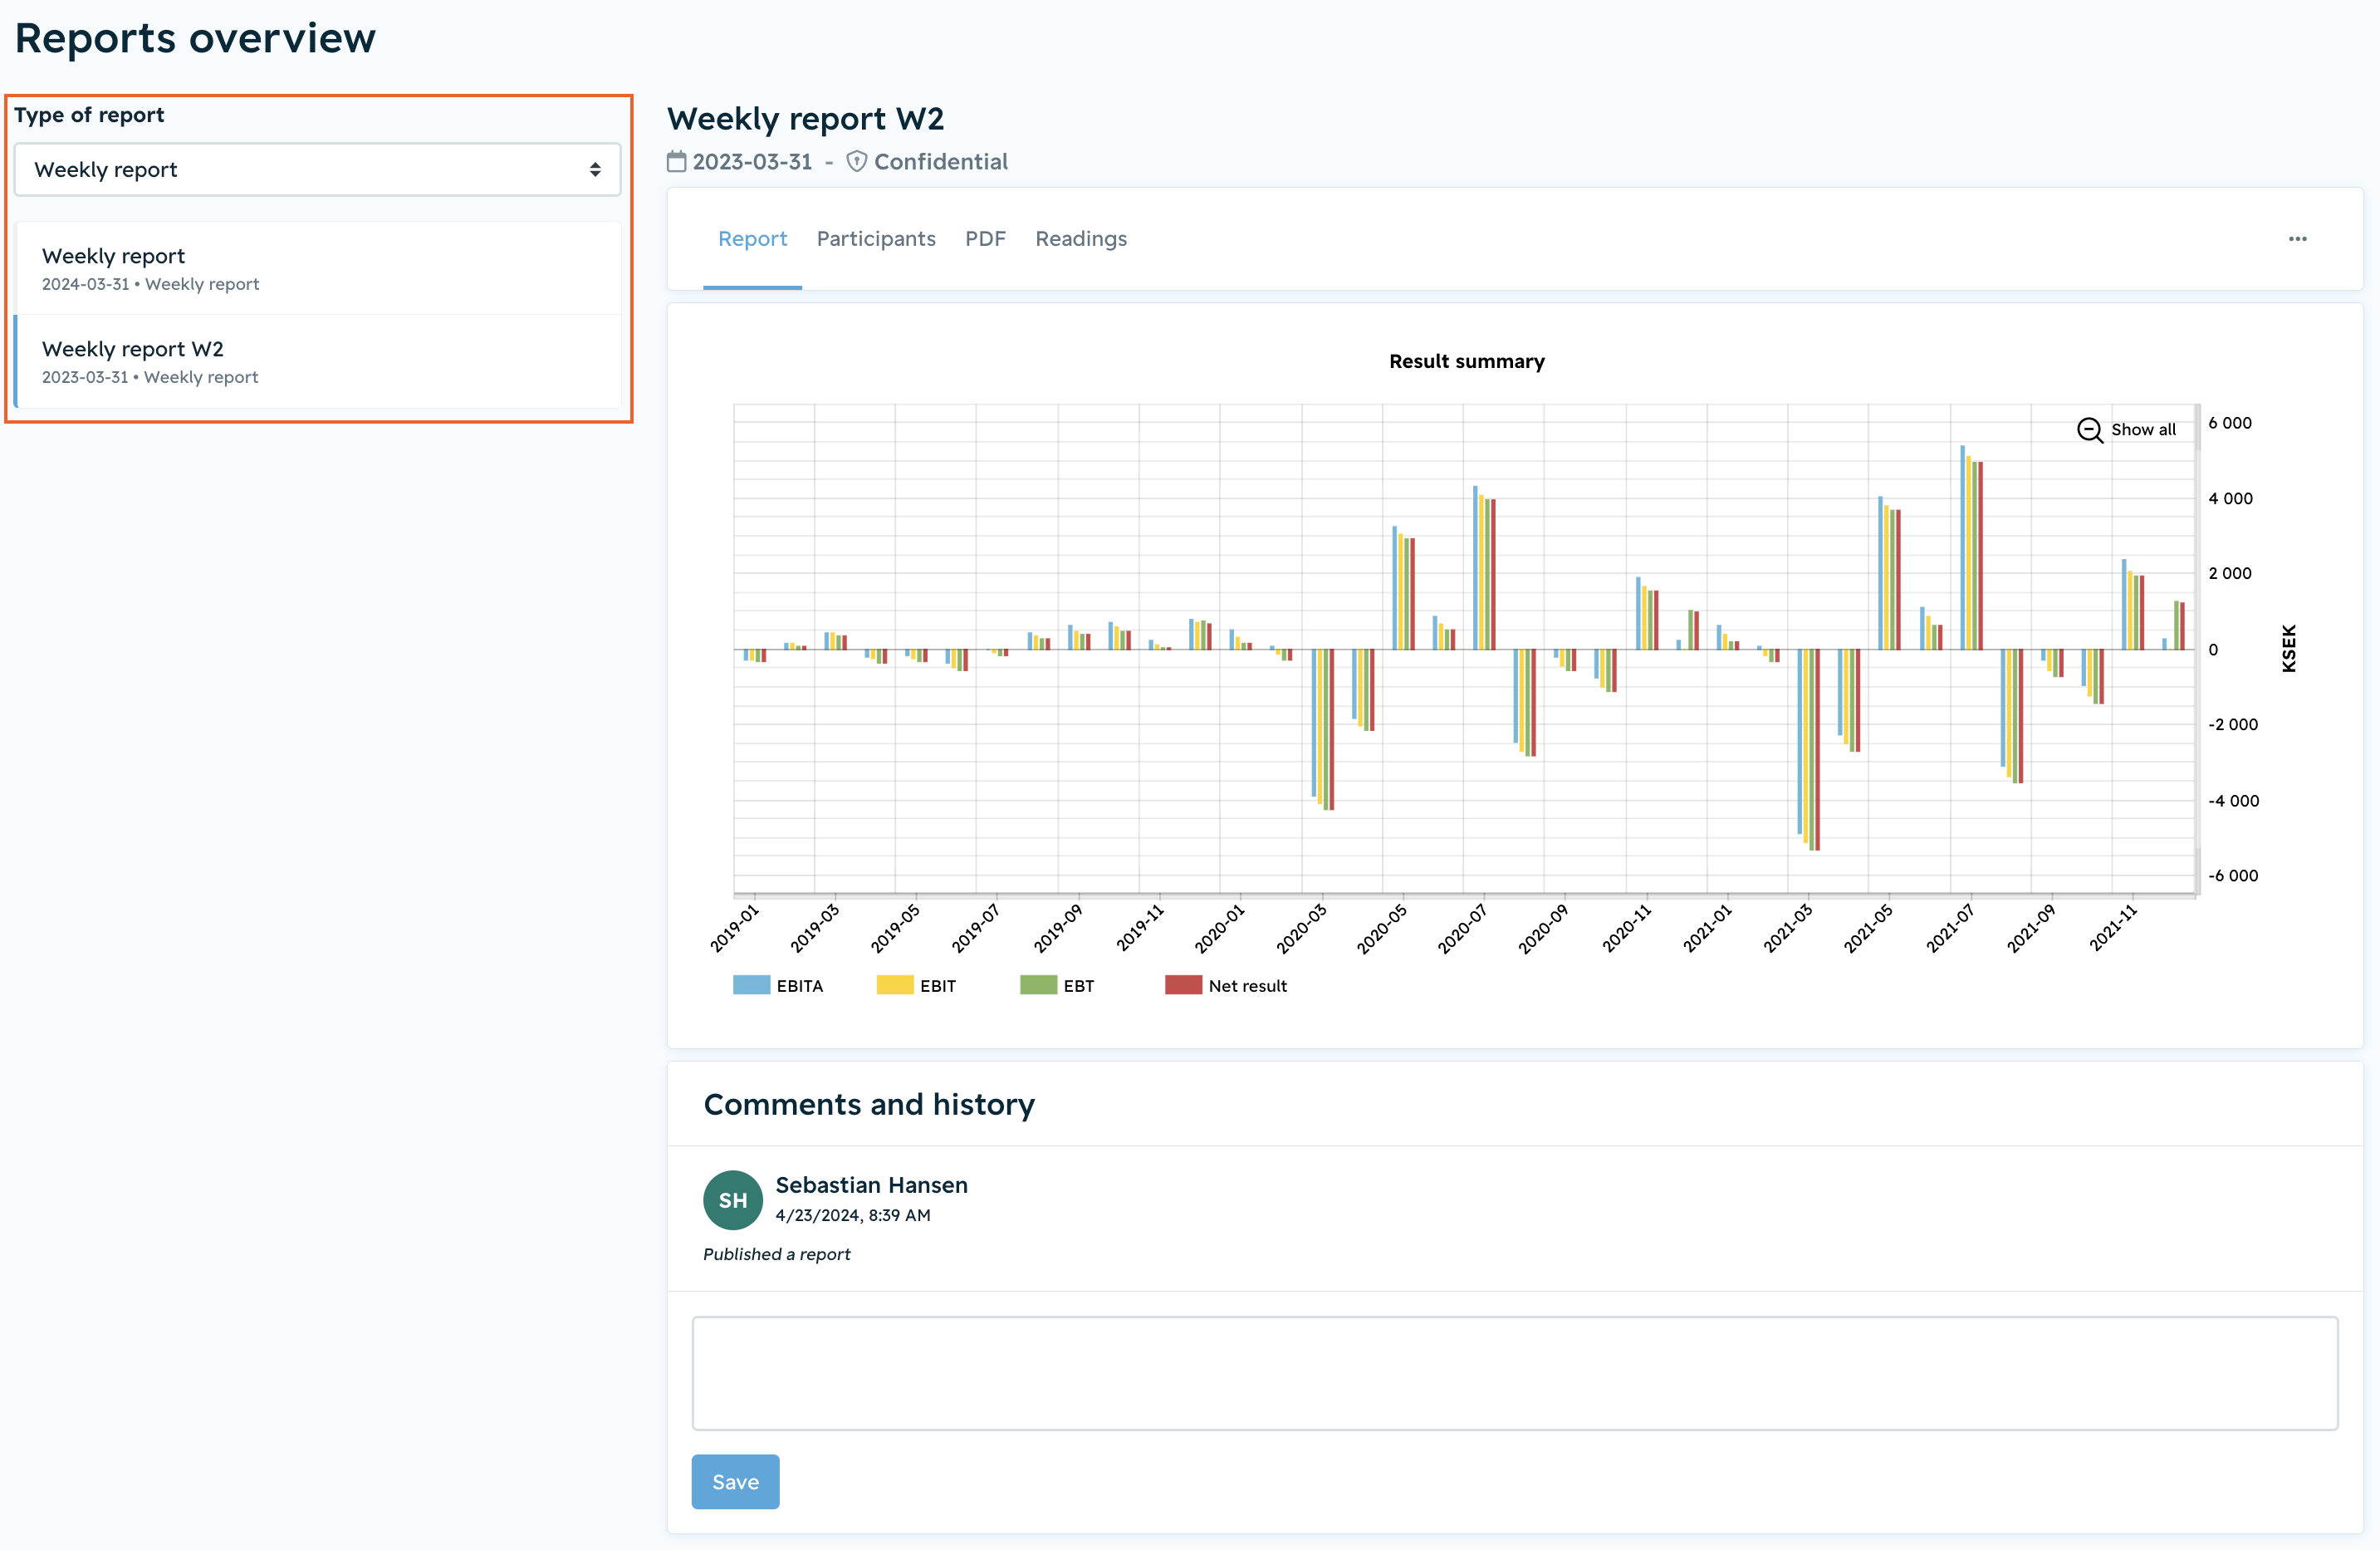Switch to the Readings tab

pyautogui.click(x=1081, y=239)
